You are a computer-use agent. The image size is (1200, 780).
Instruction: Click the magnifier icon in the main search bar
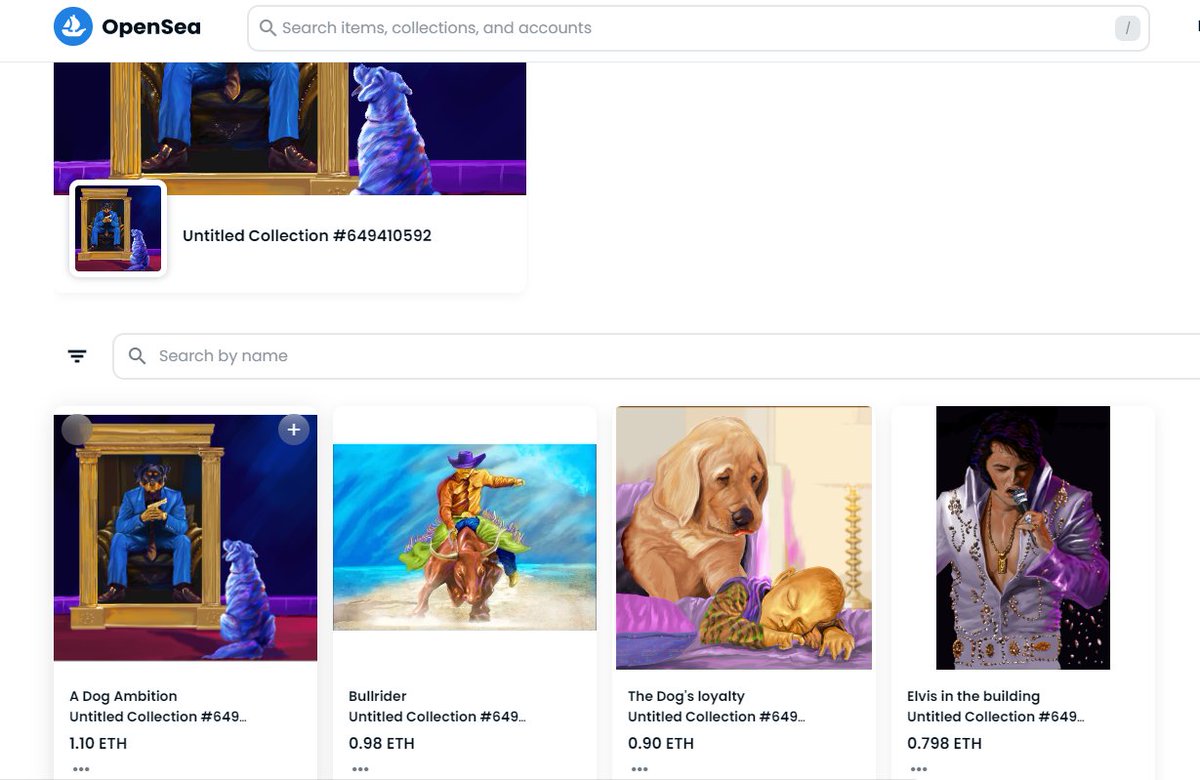(x=268, y=28)
